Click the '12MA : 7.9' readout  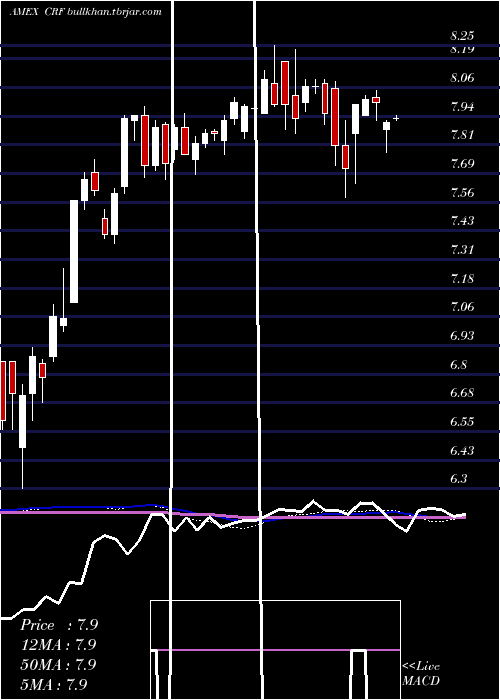pos(59,645)
